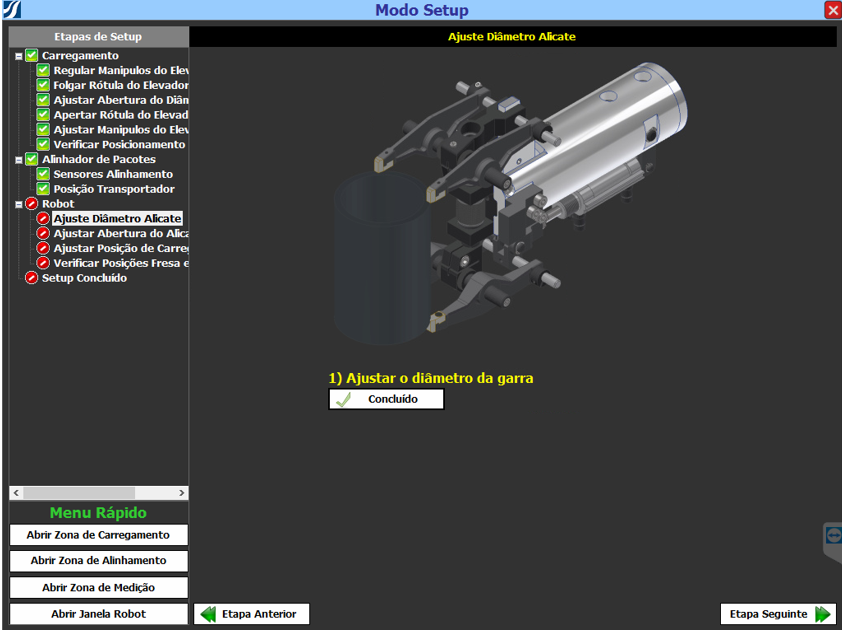Screen dimensions: 842x631
Task: Toggle the Sensores Alinhamento checkbox
Action: [43, 174]
